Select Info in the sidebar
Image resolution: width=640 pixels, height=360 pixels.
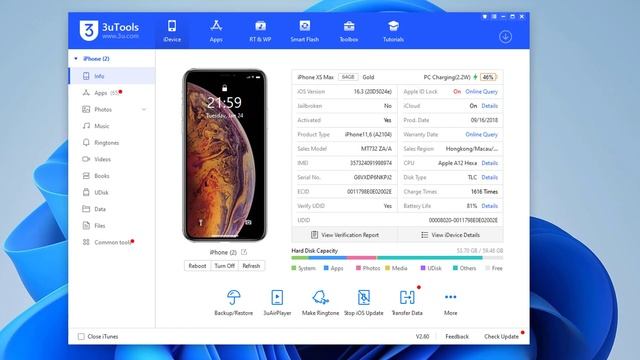pyautogui.click(x=111, y=76)
